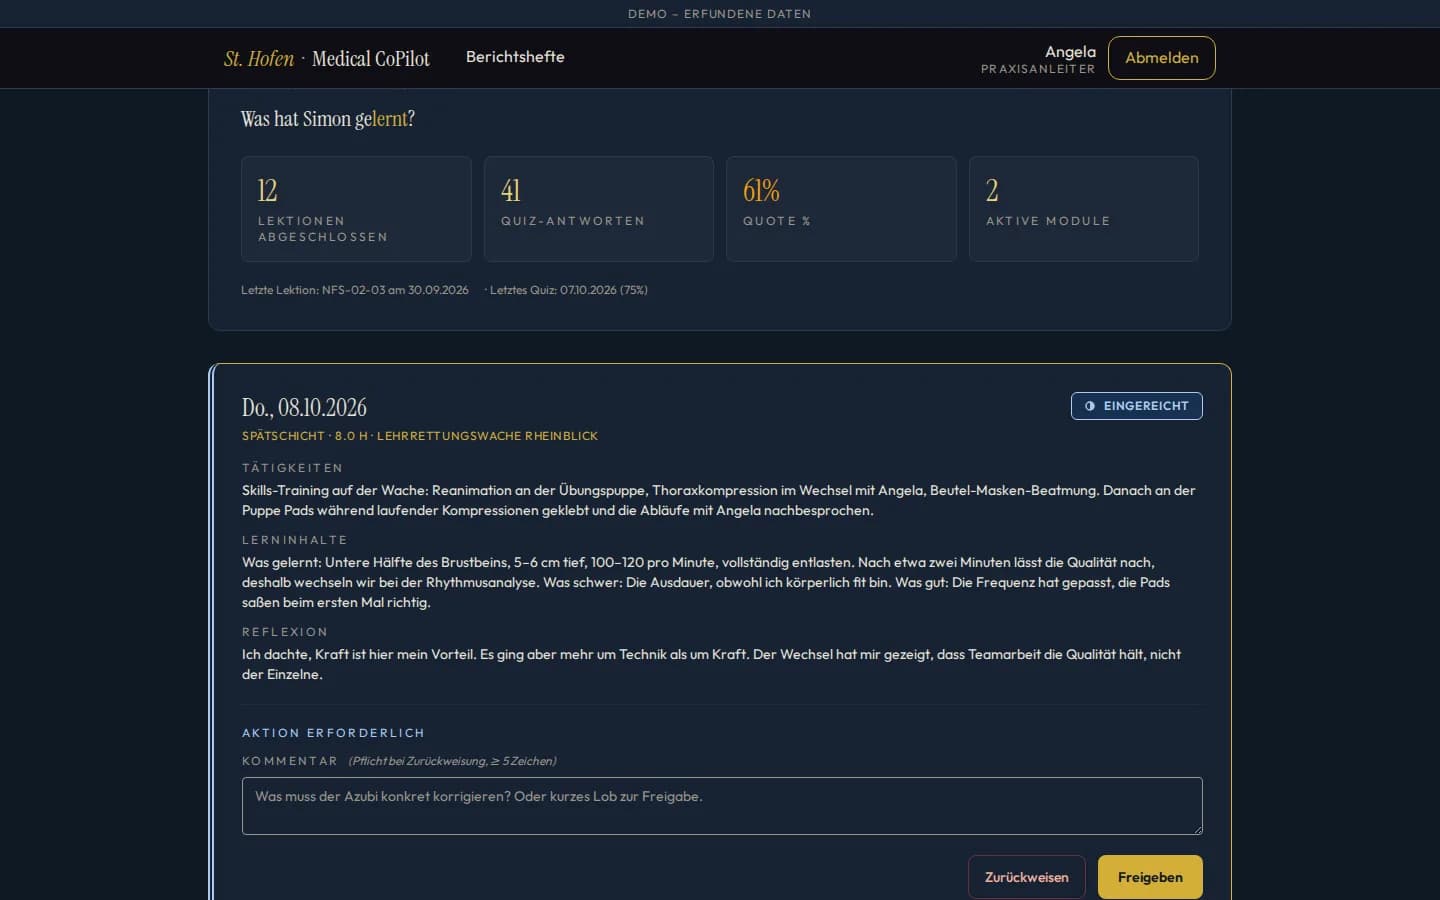This screenshot has width=1440, height=900.
Task: Click the 'Letztes Quiz: 07.10.2026 (75%)' text
Action: click(568, 290)
